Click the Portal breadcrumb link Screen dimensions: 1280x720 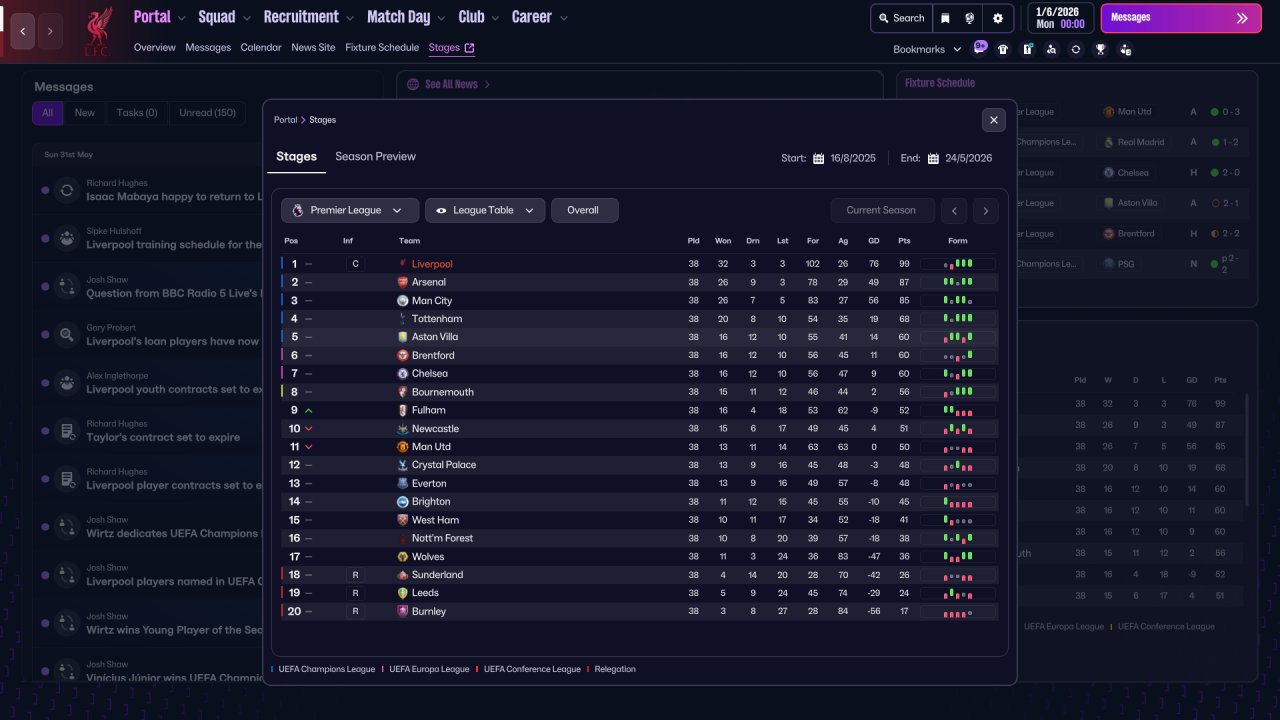[x=286, y=120]
